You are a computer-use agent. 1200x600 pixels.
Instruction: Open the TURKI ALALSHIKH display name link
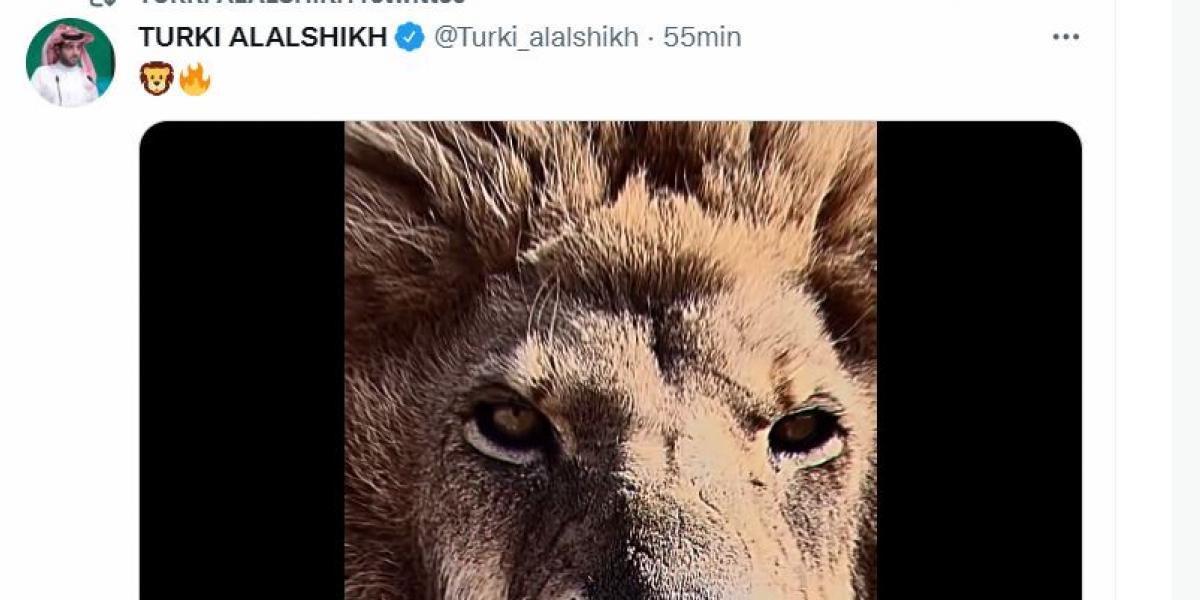tap(263, 37)
